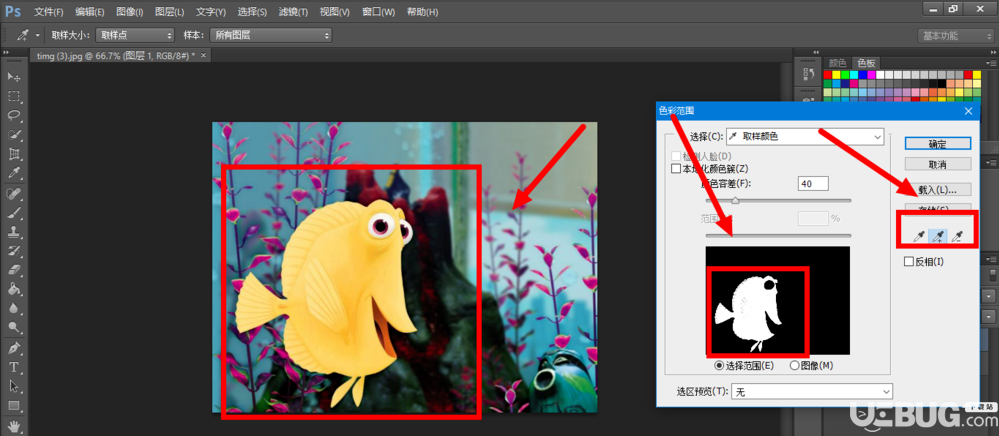Image resolution: width=999 pixels, height=436 pixels.
Task: Click the plain eyedropper in Color Range dialog
Action: coord(919,237)
